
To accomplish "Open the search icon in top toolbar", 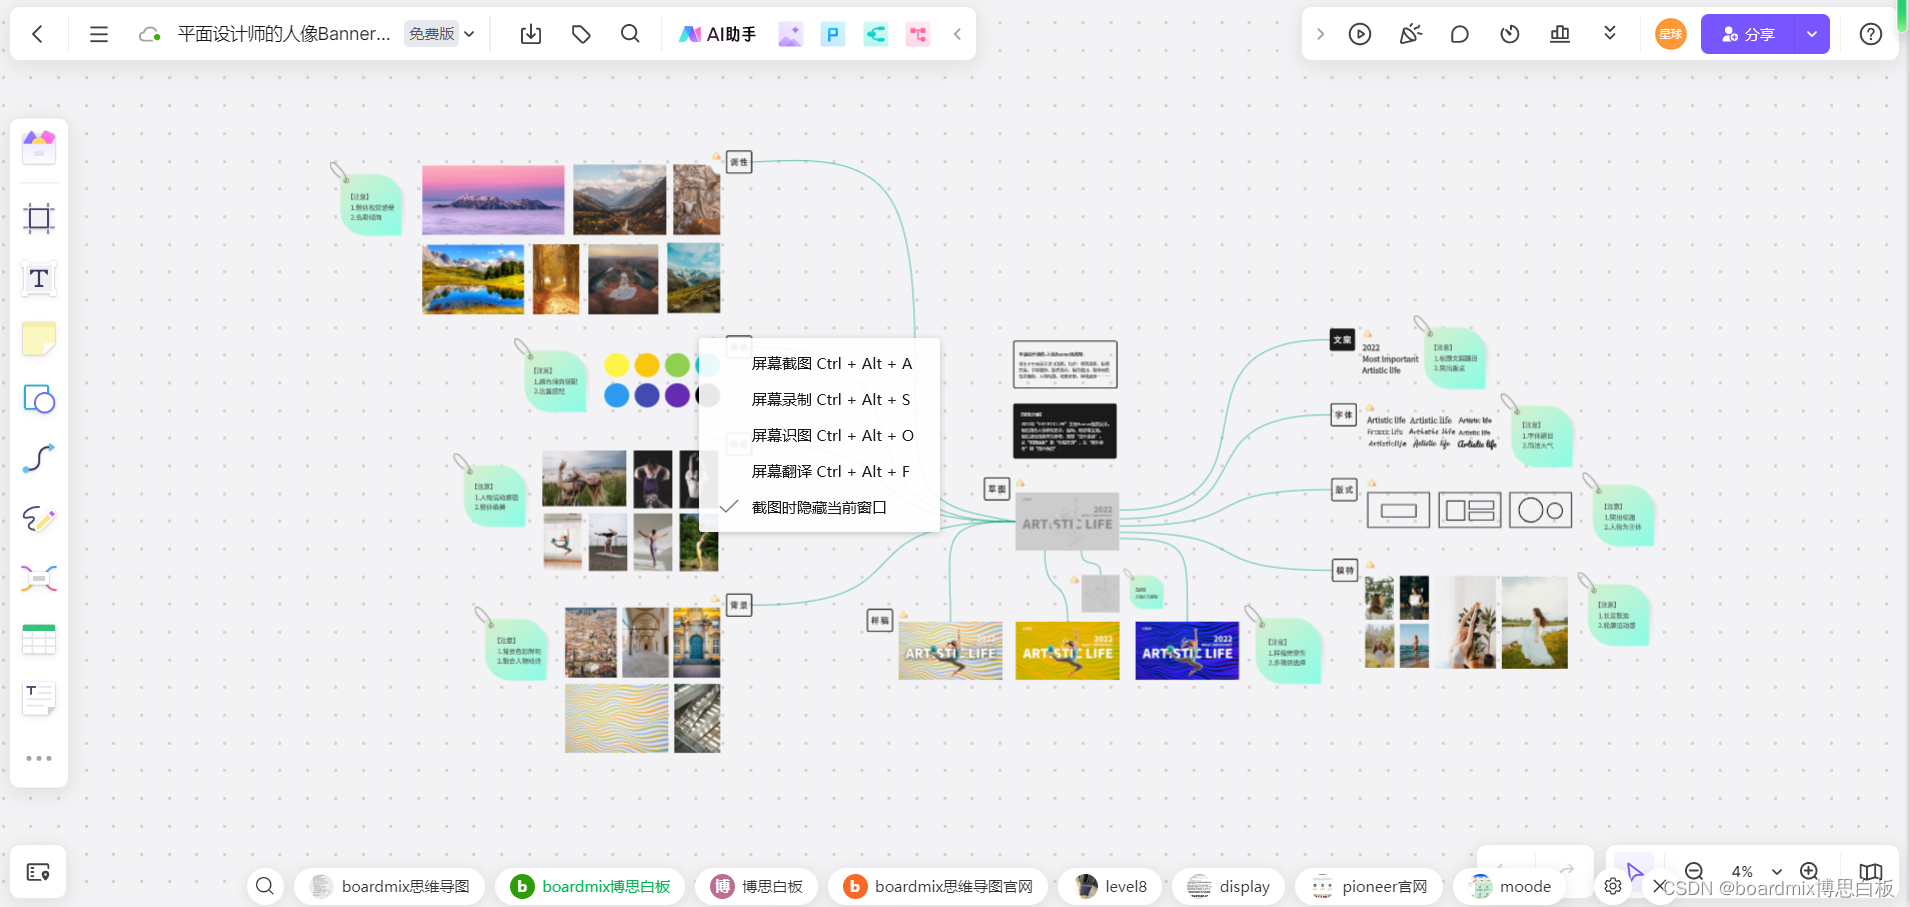I will pos(630,34).
